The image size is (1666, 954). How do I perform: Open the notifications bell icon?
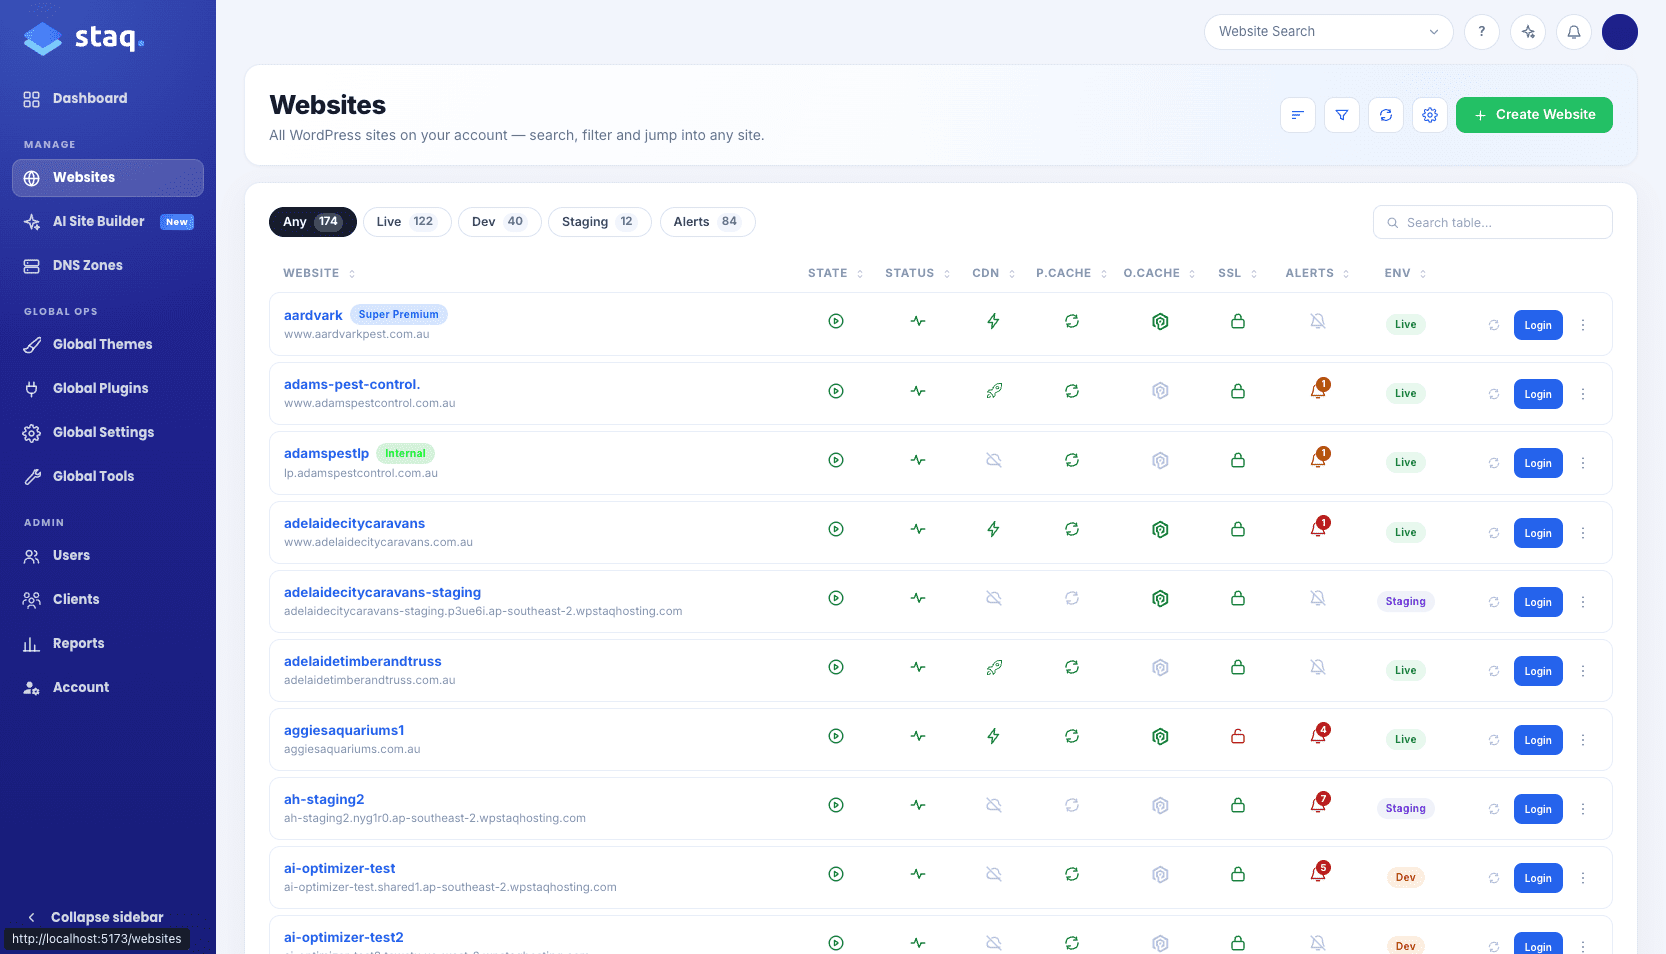[x=1573, y=32]
